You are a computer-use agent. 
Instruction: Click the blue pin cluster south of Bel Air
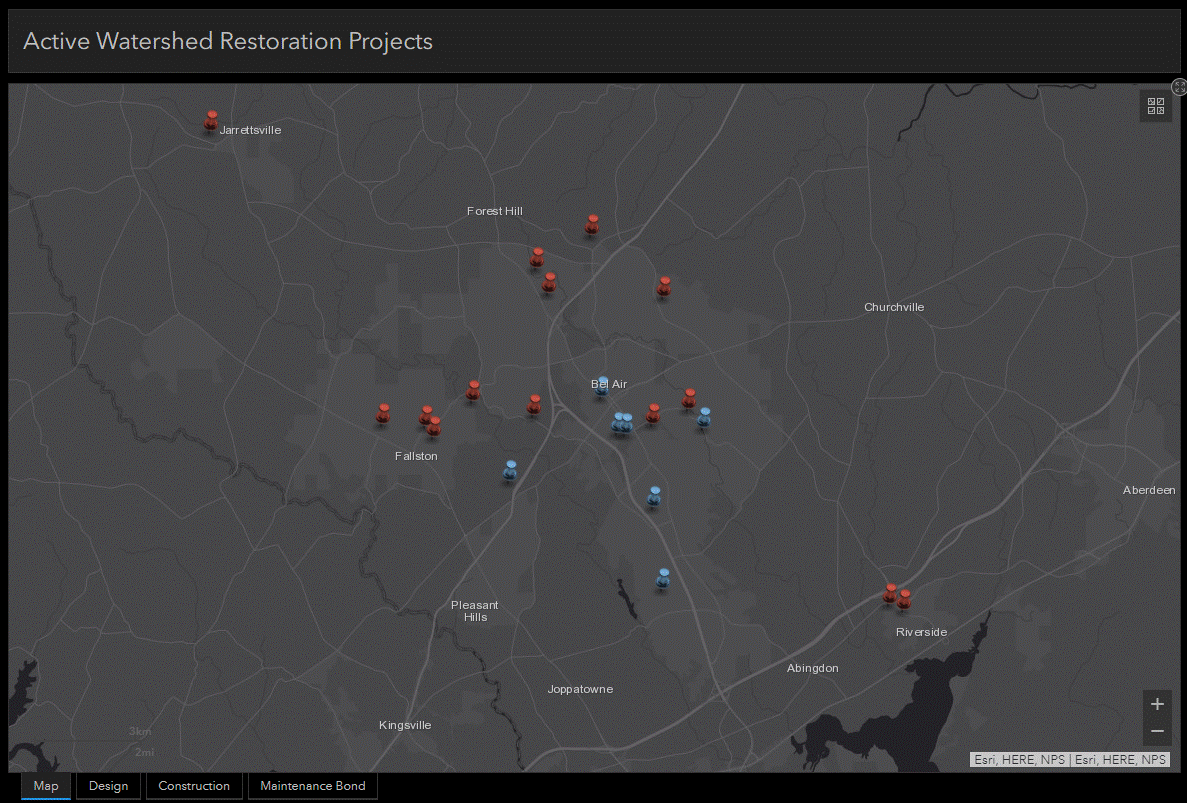[x=620, y=423]
